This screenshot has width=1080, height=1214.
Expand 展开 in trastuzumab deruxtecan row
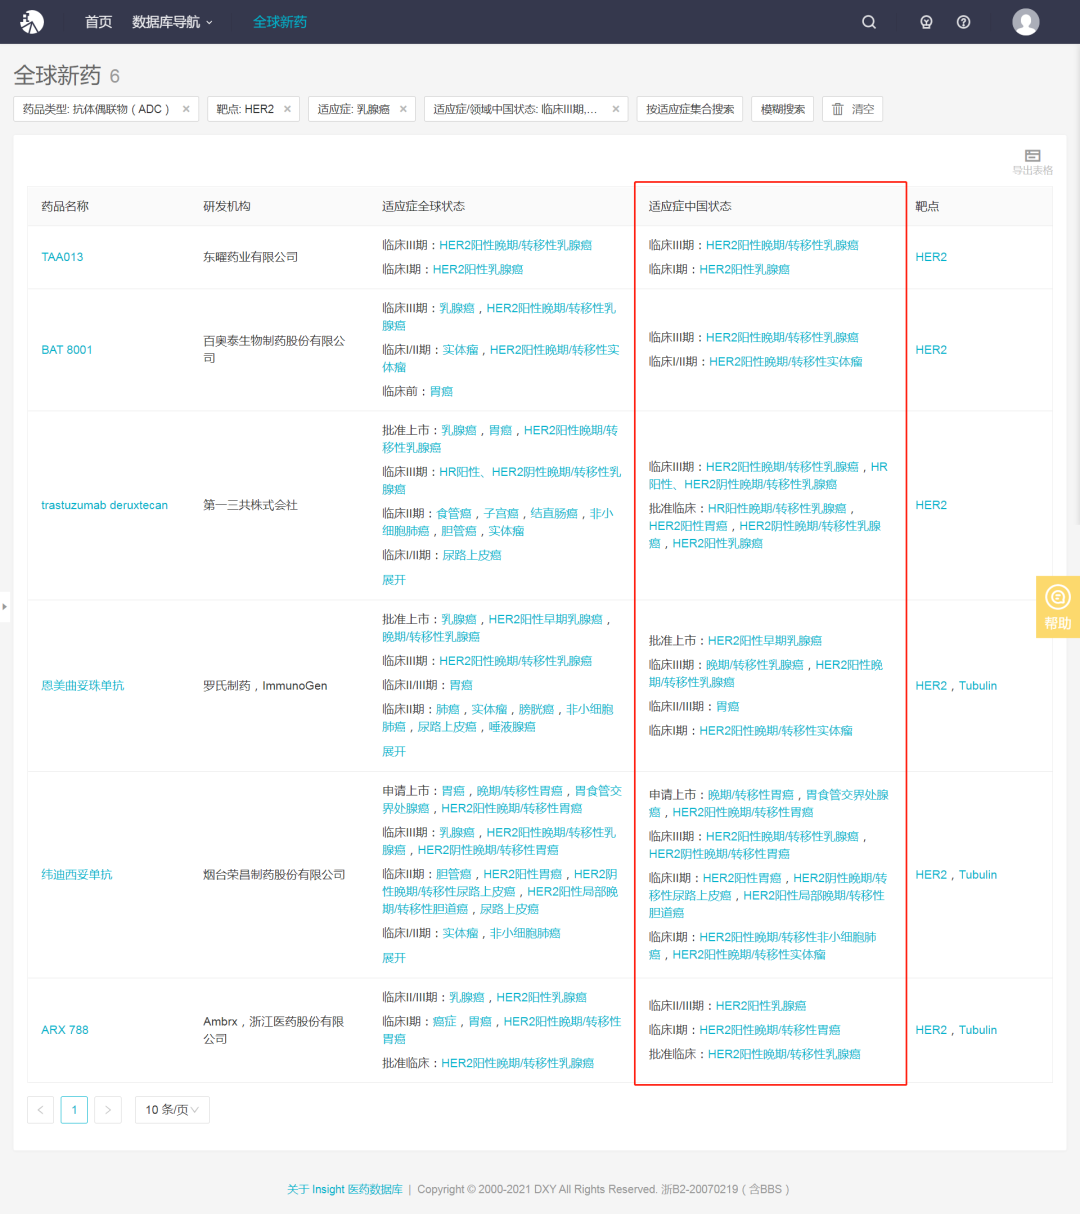pos(394,580)
